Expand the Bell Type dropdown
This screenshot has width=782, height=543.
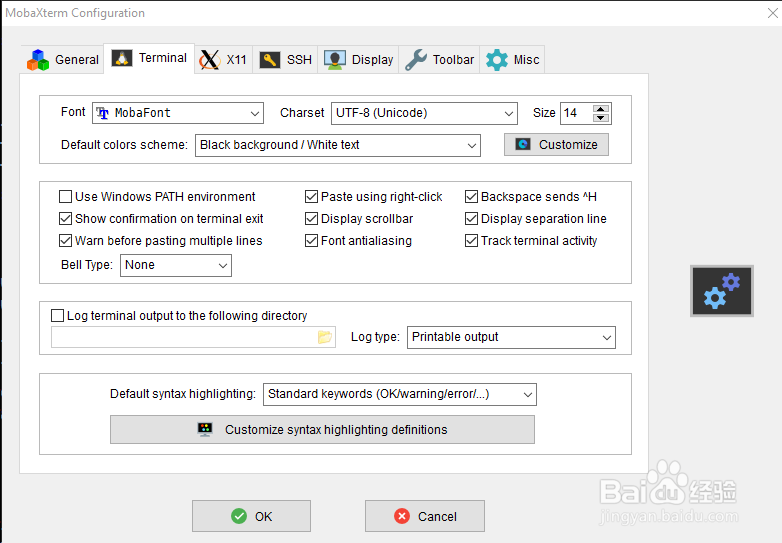point(176,265)
